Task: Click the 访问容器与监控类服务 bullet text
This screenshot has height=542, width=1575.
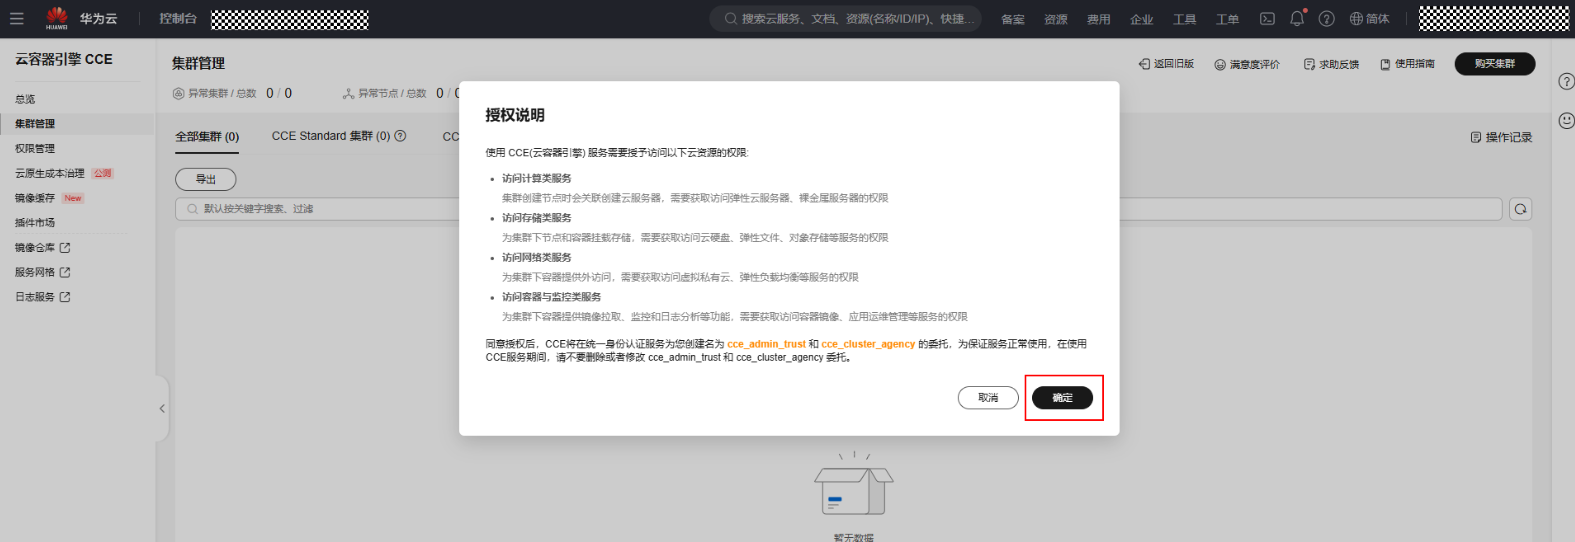Action: [x=551, y=297]
